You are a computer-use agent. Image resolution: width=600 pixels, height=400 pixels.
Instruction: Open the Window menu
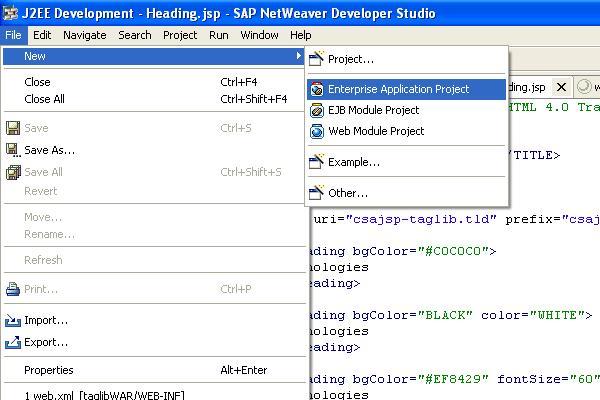pos(259,35)
